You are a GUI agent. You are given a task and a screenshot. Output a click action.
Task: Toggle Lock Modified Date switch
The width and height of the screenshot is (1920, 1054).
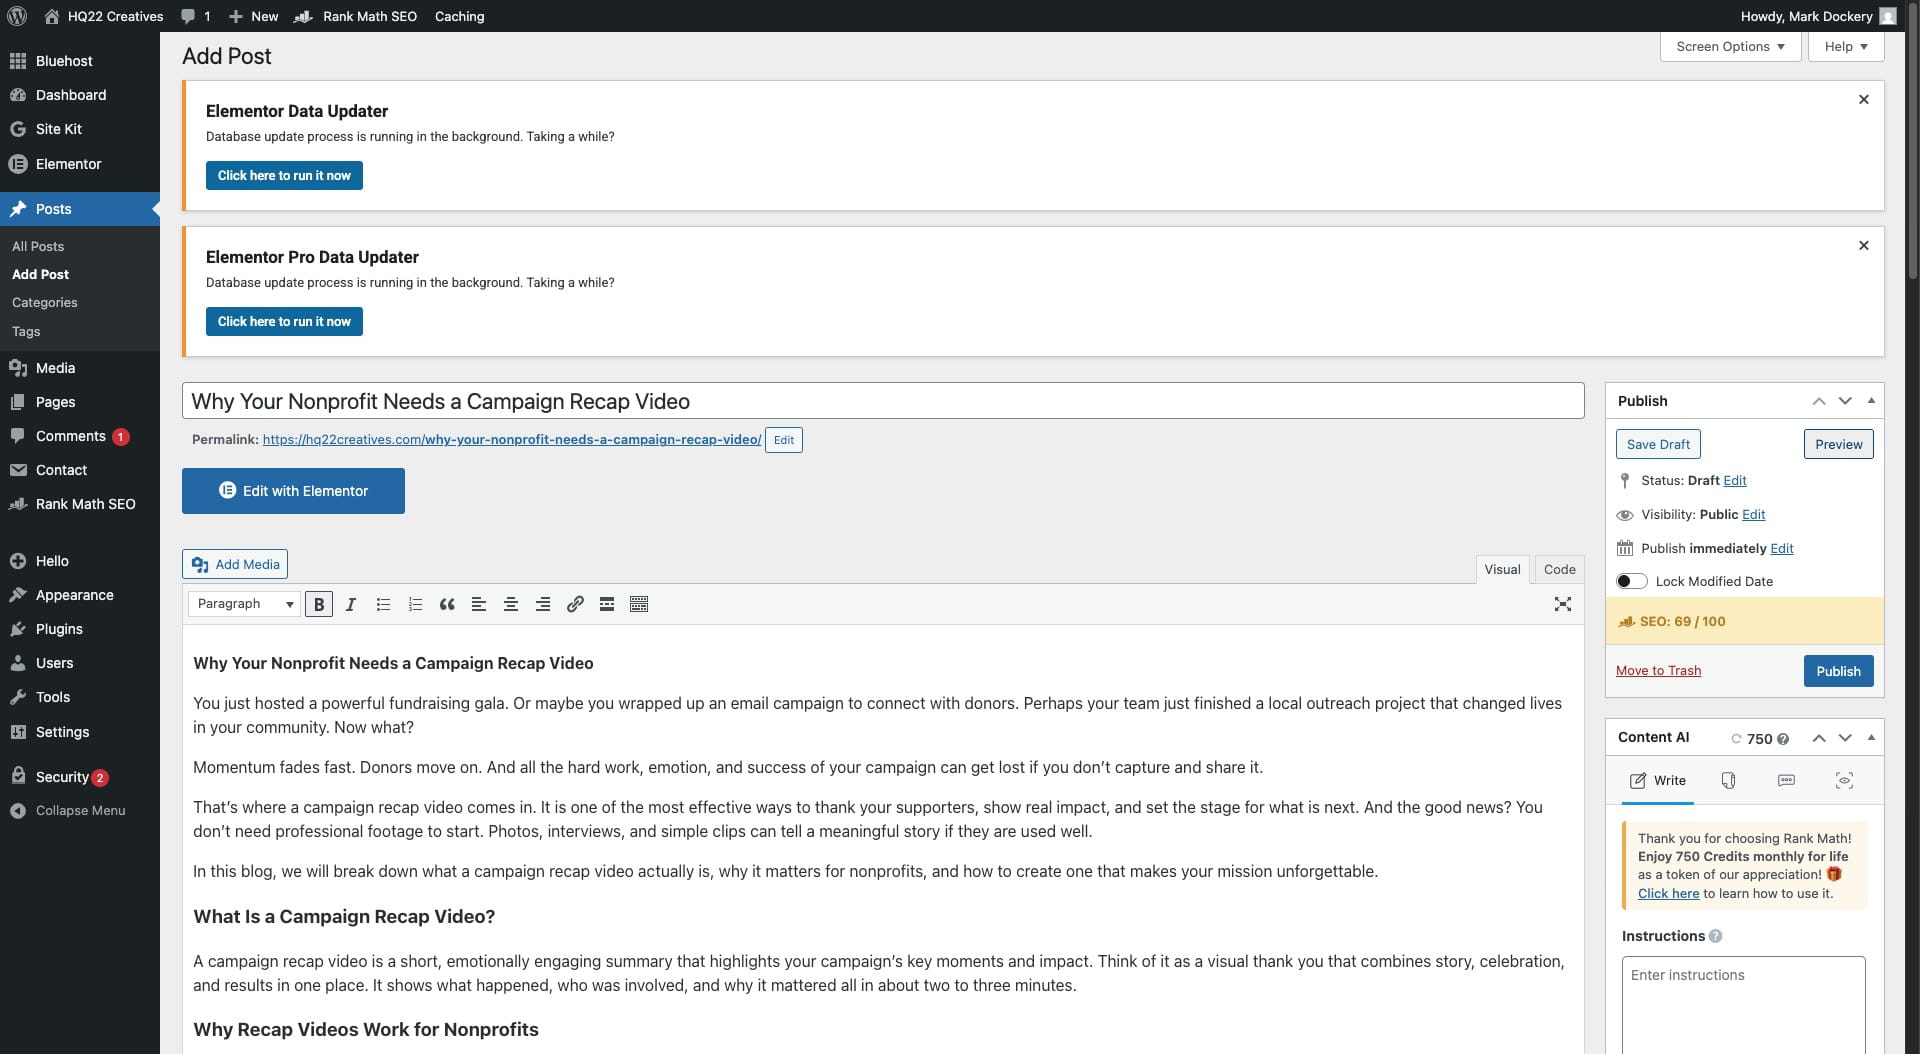click(1632, 581)
